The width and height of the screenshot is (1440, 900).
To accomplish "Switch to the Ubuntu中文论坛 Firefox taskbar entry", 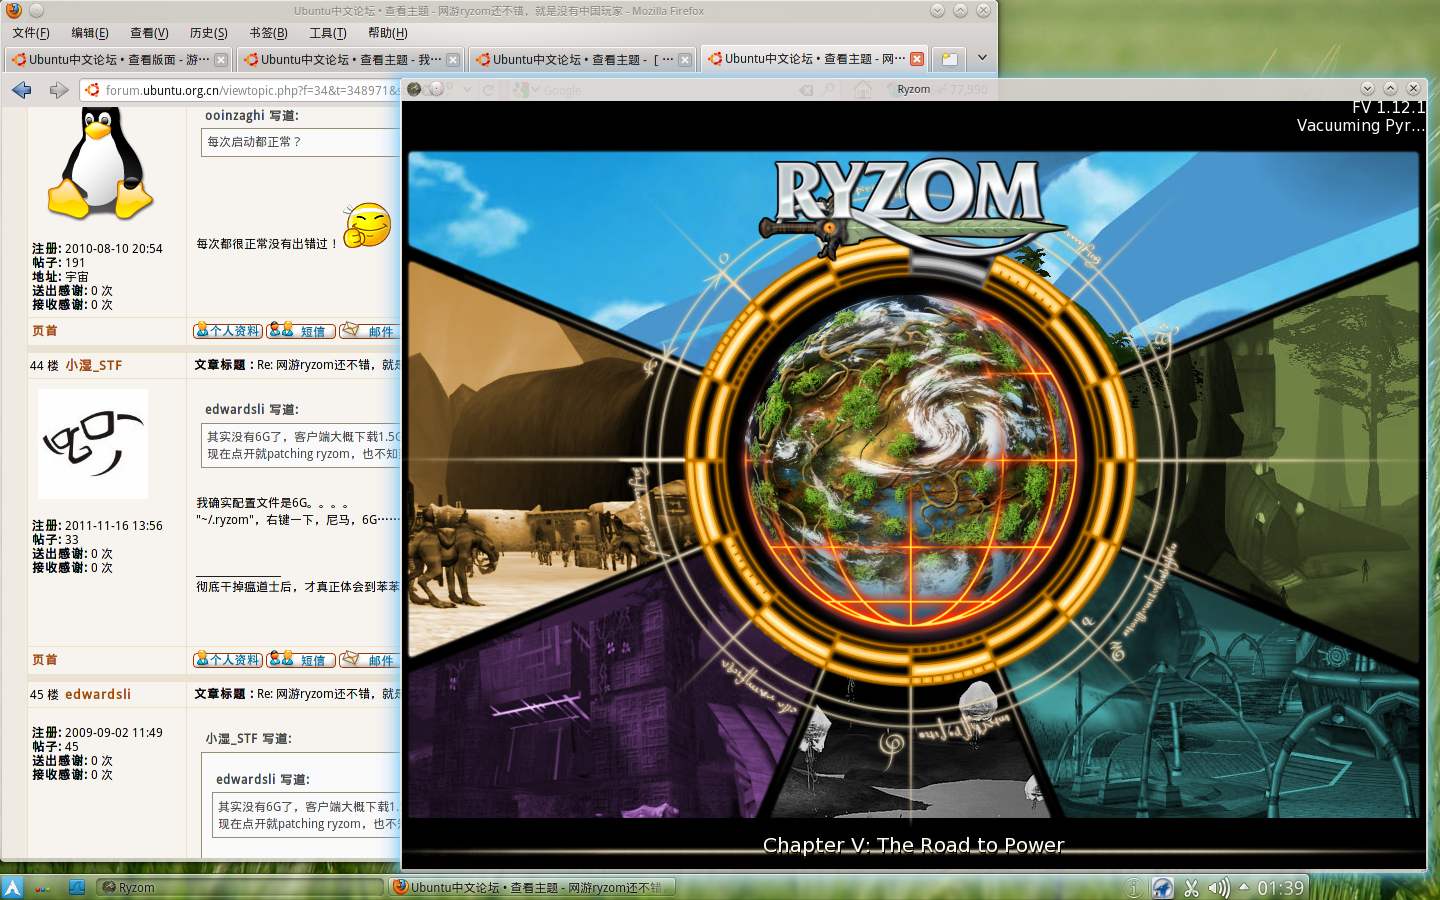I will point(532,887).
